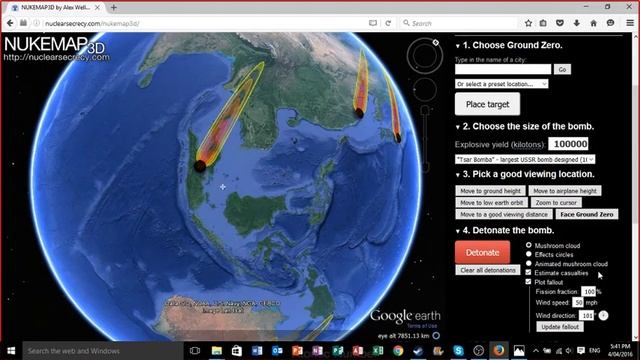
Task: Open OBS Studio from the taskbar
Action: click(478, 351)
